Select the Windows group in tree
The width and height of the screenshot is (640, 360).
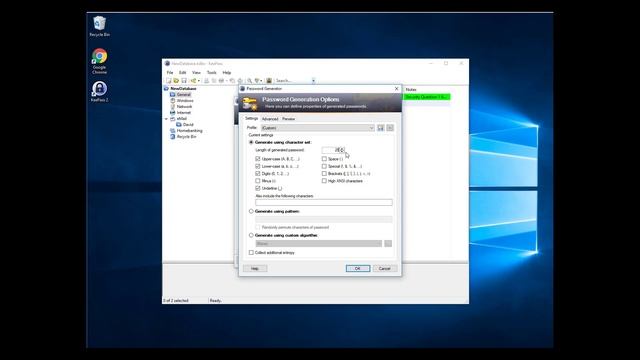(x=185, y=100)
